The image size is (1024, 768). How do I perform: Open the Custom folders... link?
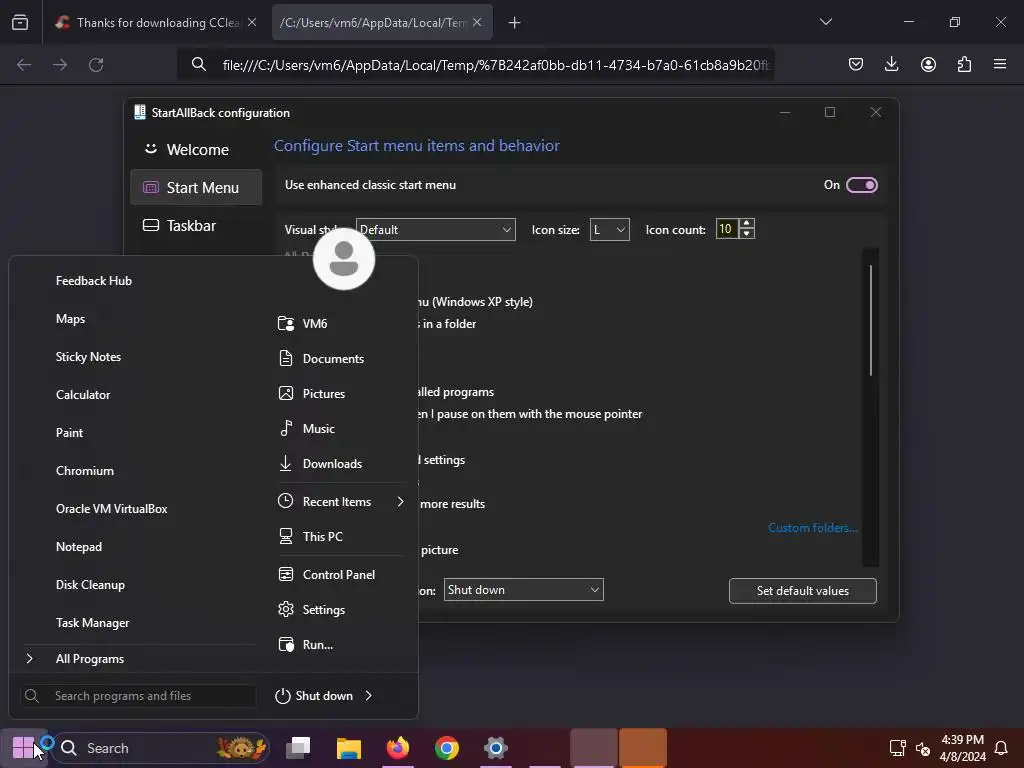coord(812,528)
